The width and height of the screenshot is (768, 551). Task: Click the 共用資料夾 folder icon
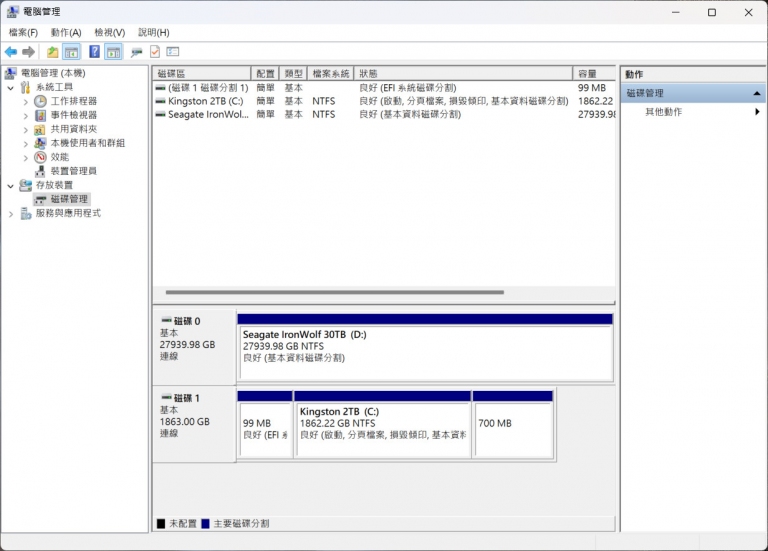40,129
